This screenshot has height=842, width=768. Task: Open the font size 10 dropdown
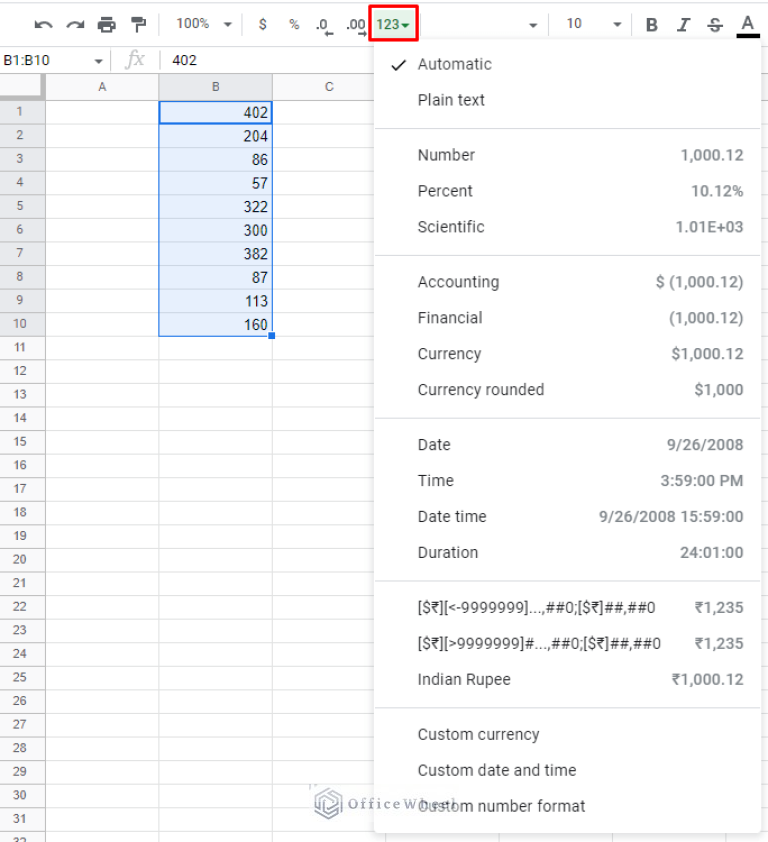(x=592, y=24)
